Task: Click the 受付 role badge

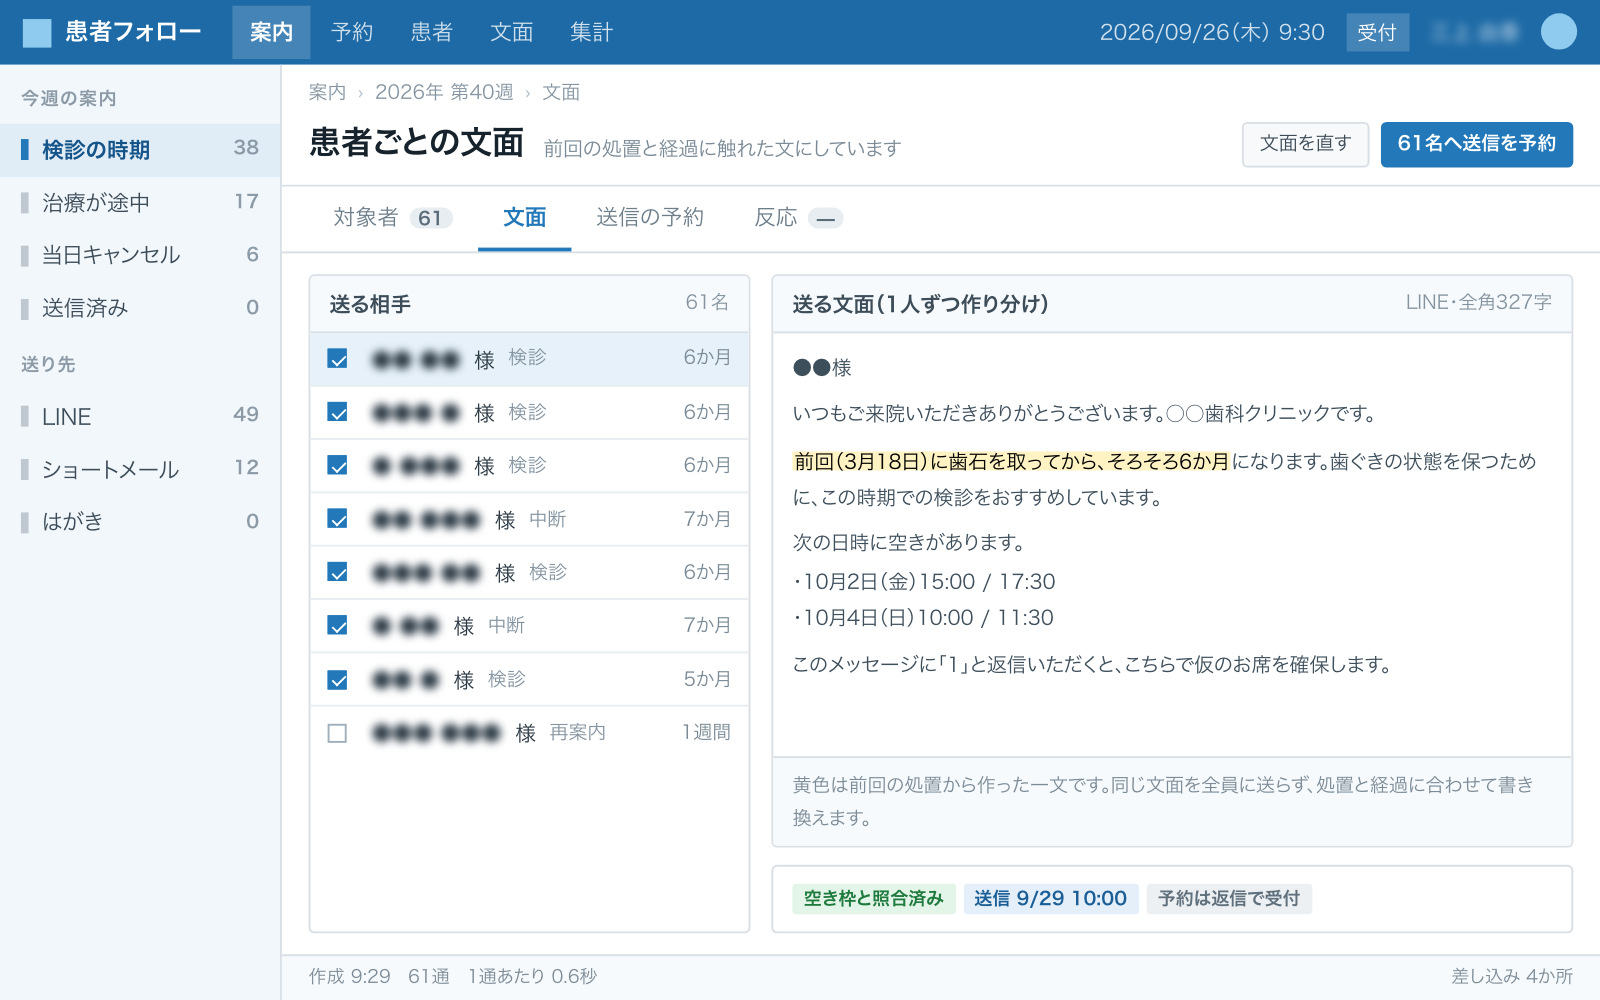Action: 1377,33
